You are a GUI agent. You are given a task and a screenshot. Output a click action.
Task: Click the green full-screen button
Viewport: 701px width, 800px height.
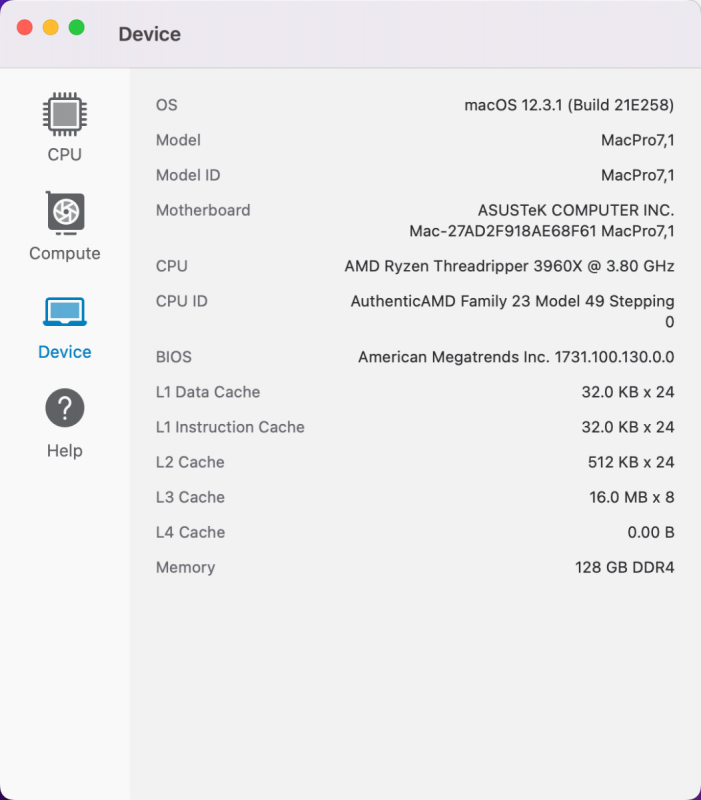coord(76,28)
